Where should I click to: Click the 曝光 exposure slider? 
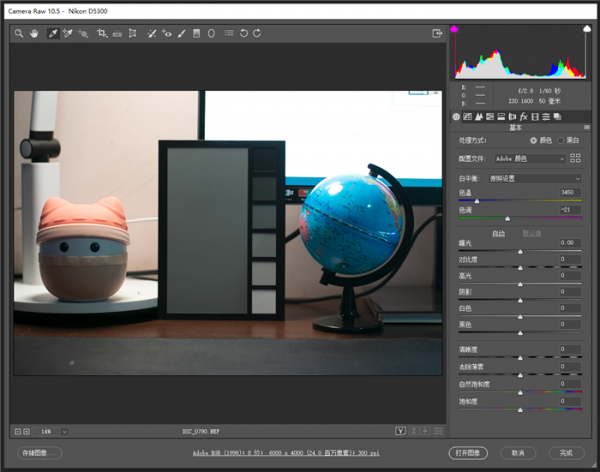[519, 252]
